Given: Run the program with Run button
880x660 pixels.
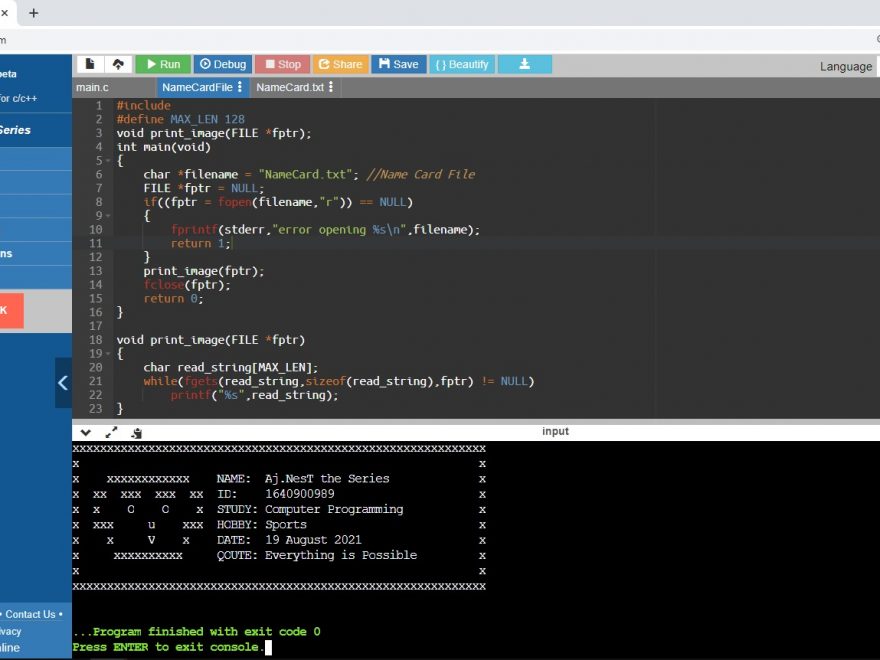Looking at the screenshot, I should coord(162,64).
